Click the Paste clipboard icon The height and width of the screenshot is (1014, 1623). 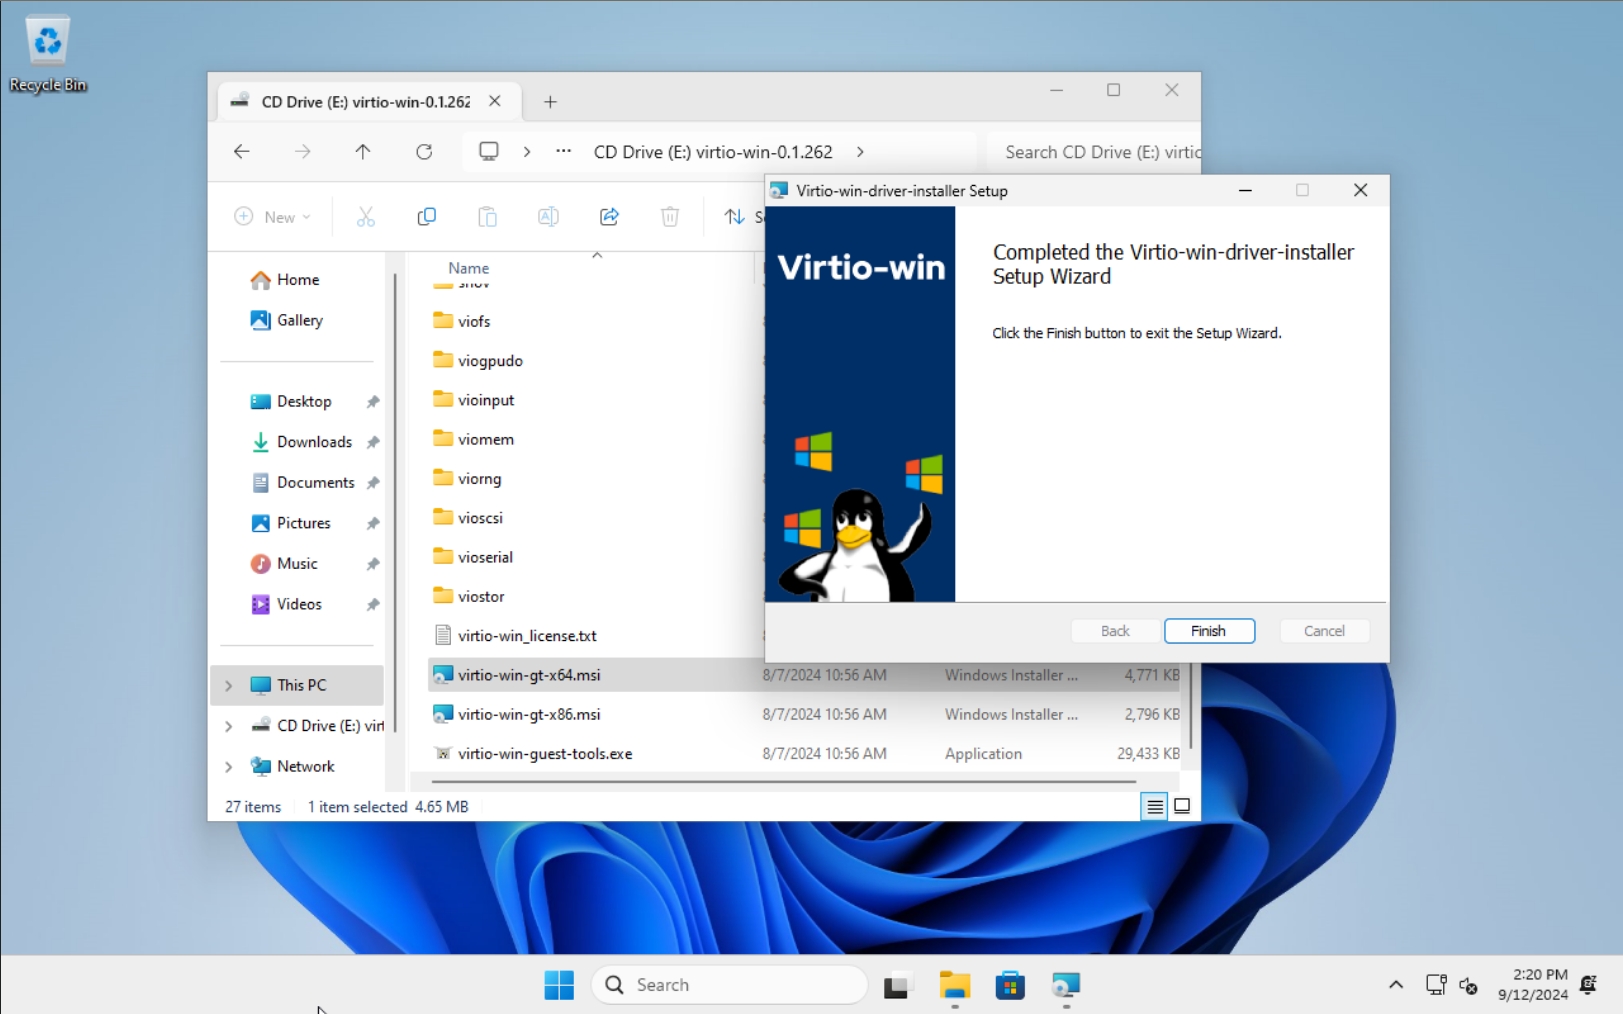487,217
